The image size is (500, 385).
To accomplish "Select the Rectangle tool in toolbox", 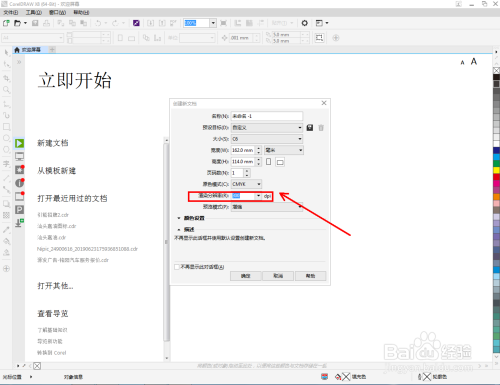I will 6,127.
